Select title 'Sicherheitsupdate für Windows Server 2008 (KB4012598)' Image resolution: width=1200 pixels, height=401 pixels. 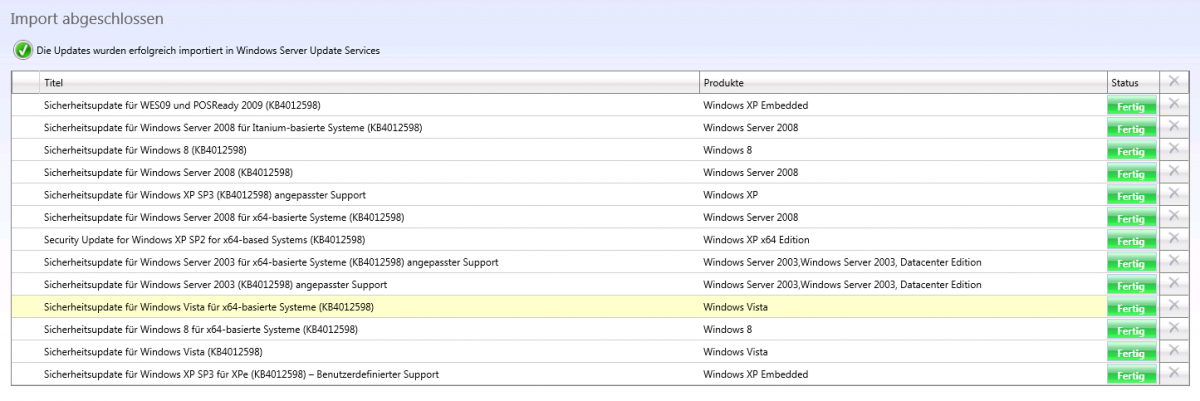(x=168, y=172)
